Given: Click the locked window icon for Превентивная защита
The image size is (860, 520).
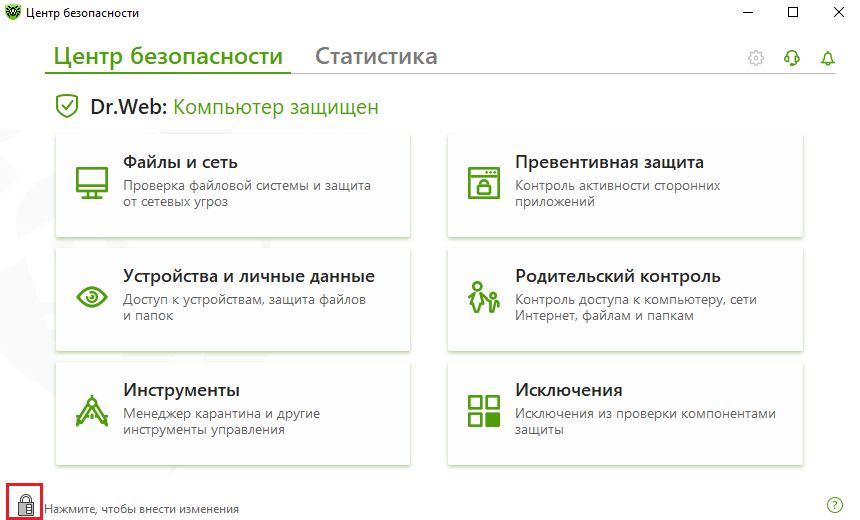Looking at the screenshot, I should point(484,183).
